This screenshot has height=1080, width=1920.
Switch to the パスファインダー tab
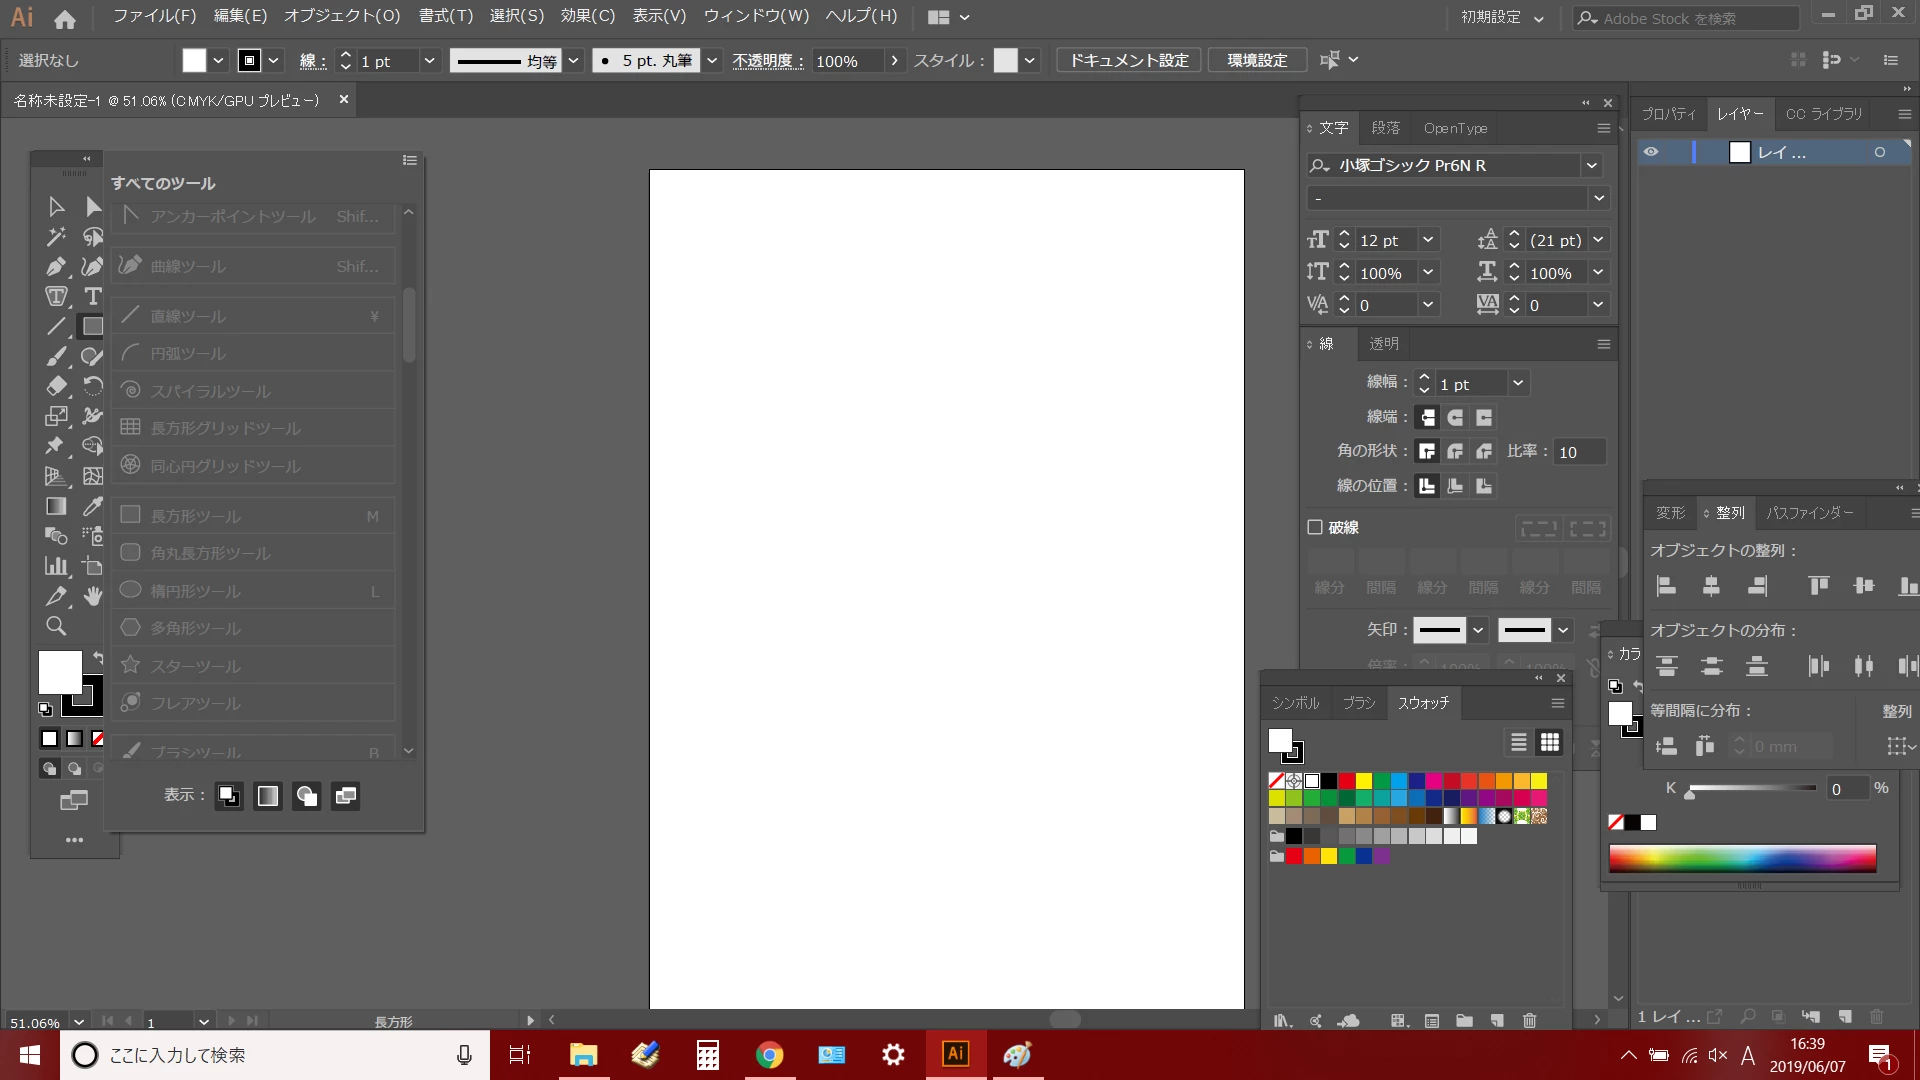point(1809,513)
